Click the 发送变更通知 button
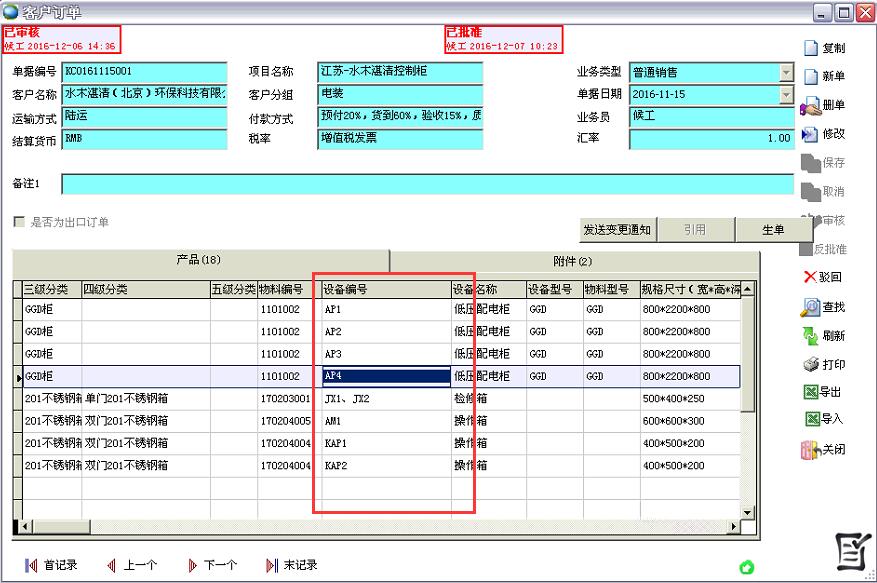Screen dimensions: 877x583 pos(616,230)
